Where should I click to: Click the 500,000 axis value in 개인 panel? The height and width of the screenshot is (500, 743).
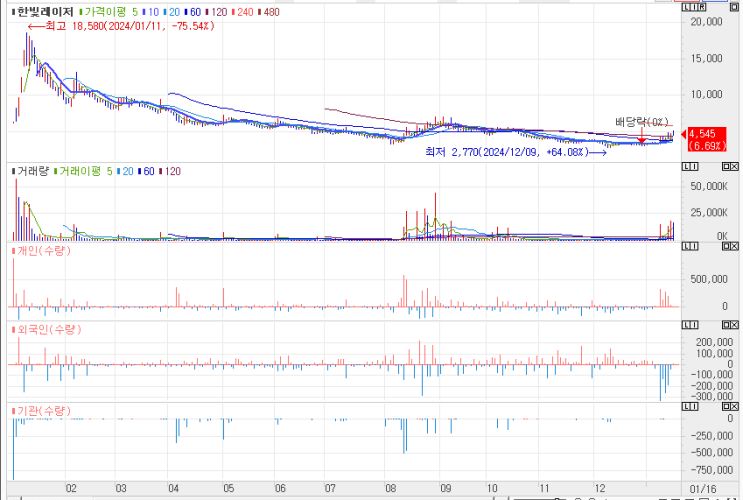(x=709, y=279)
